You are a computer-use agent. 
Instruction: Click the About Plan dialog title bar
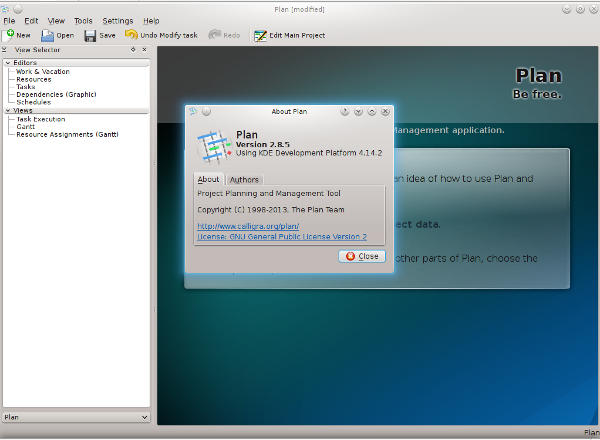click(x=289, y=111)
